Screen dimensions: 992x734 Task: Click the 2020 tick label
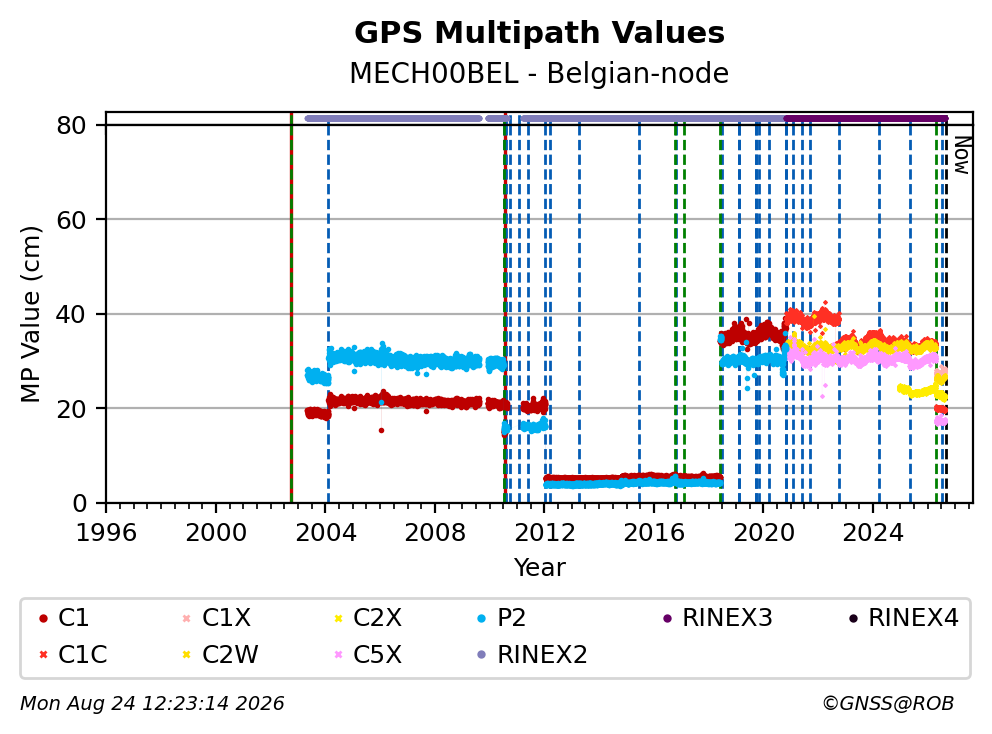[764, 533]
